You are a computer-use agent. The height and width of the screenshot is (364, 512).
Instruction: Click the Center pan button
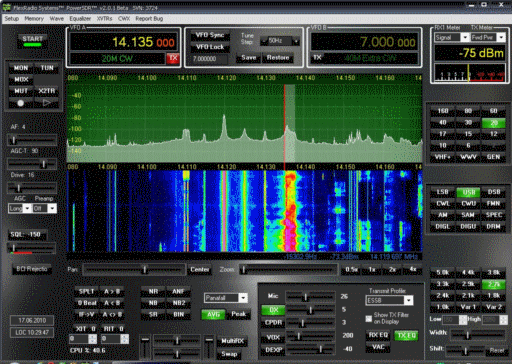[199, 269]
